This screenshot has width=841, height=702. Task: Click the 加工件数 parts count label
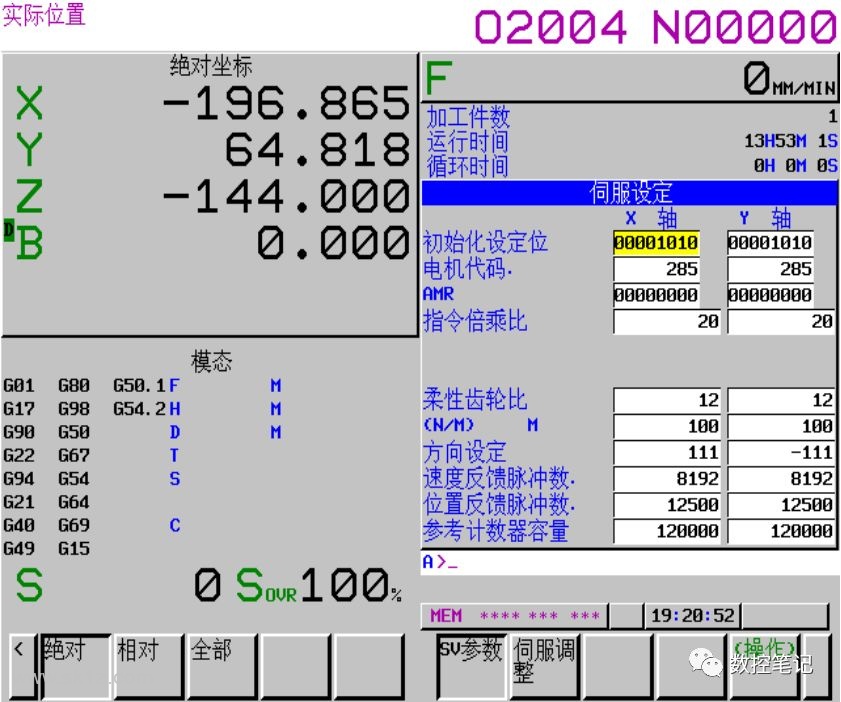(x=468, y=117)
